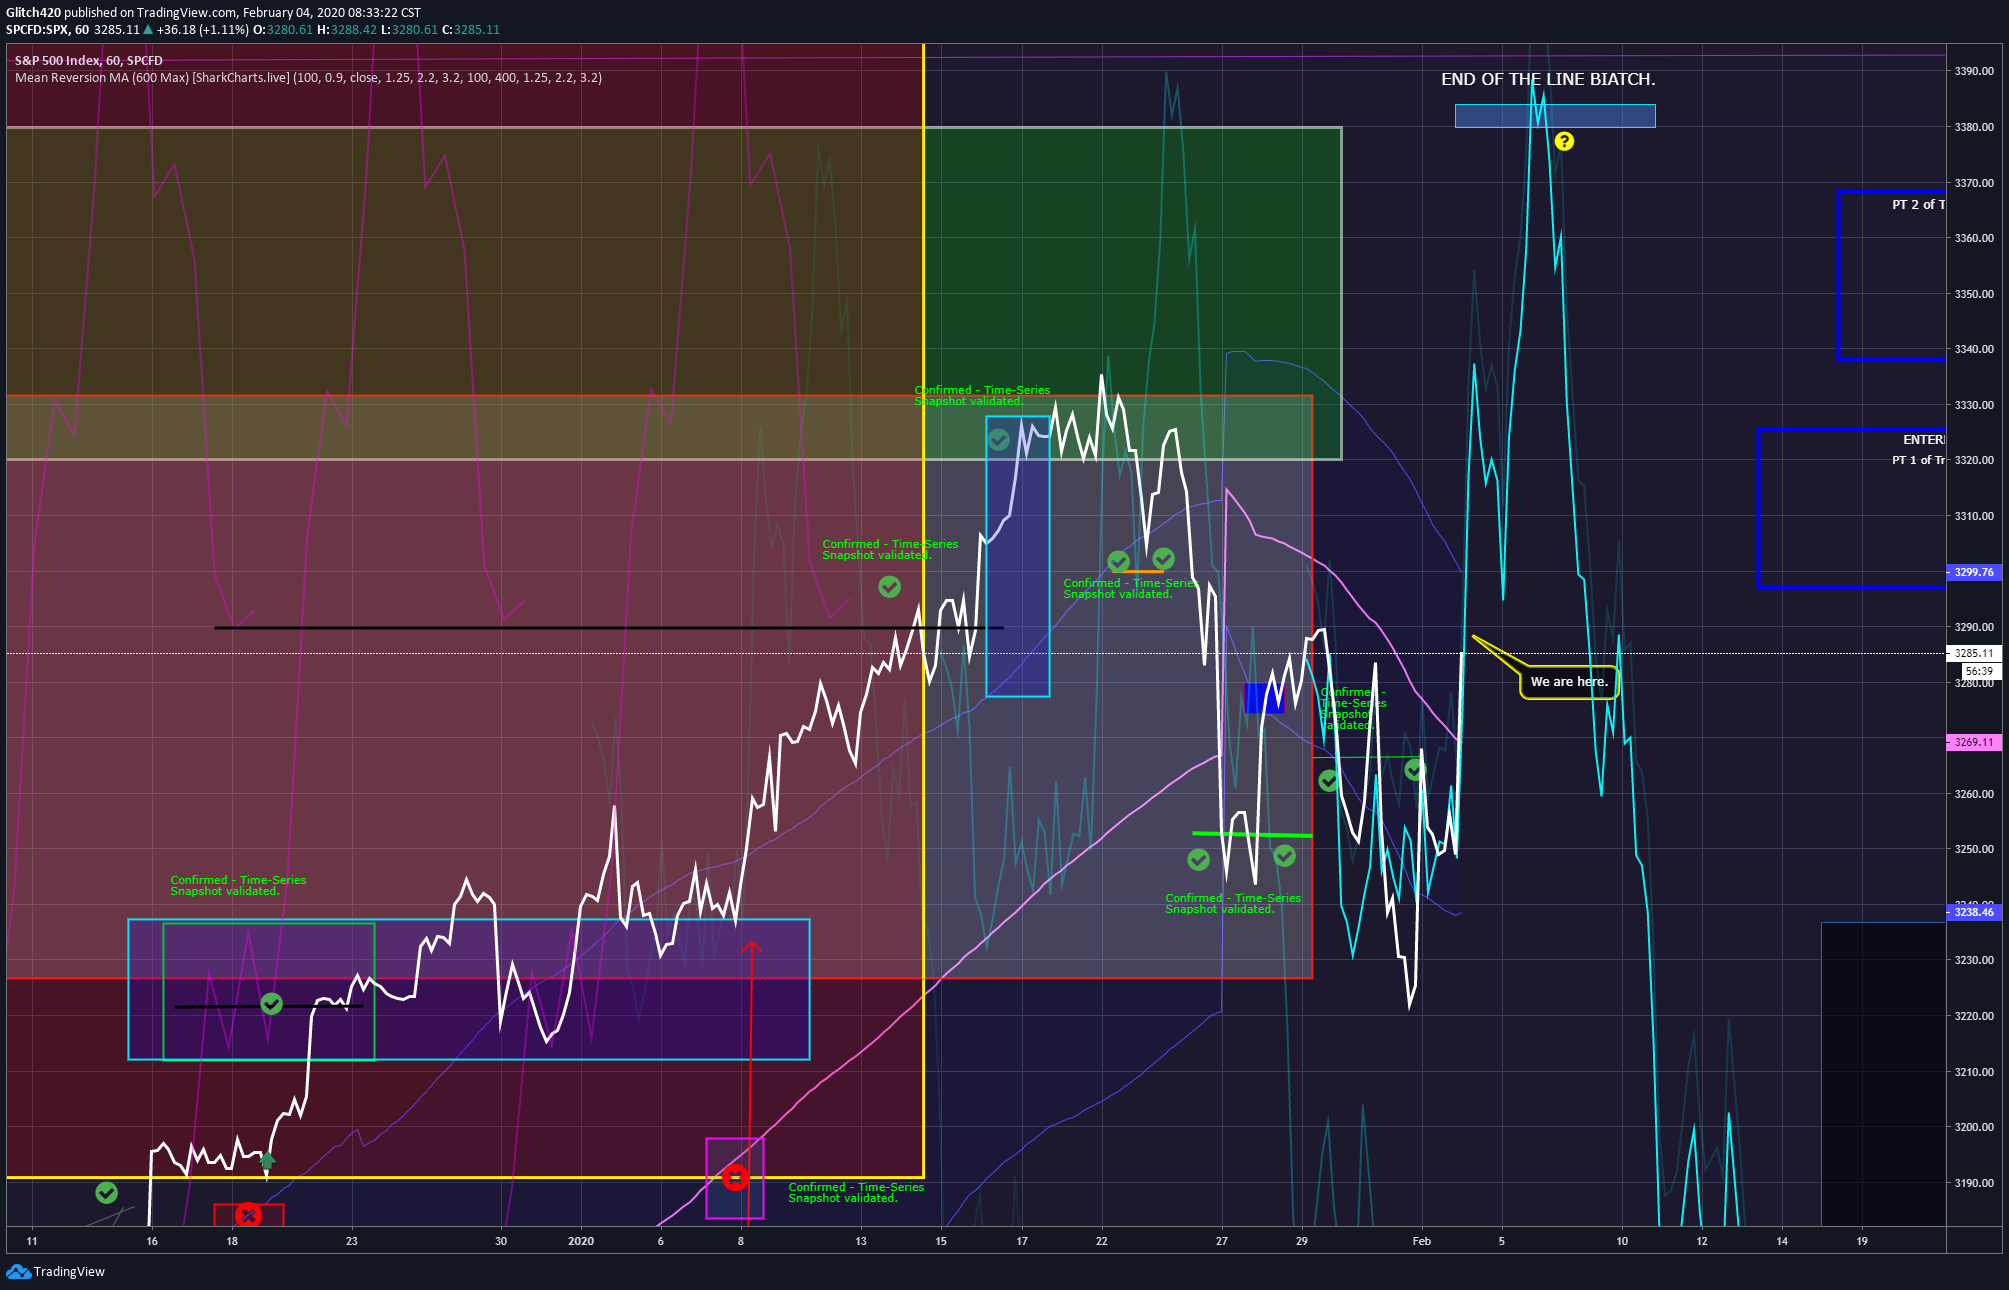The width and height of the screenshot is (2009, 1290).
Task: Click the blue 3238.46 price tag
Action: click(1973, 912)
